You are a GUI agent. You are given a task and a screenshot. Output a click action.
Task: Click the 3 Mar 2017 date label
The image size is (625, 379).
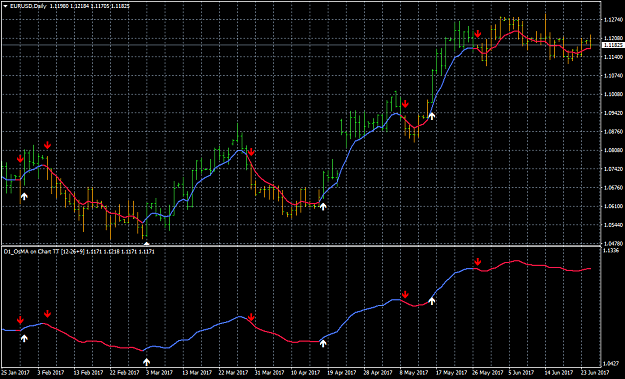(x=159, y=373)
